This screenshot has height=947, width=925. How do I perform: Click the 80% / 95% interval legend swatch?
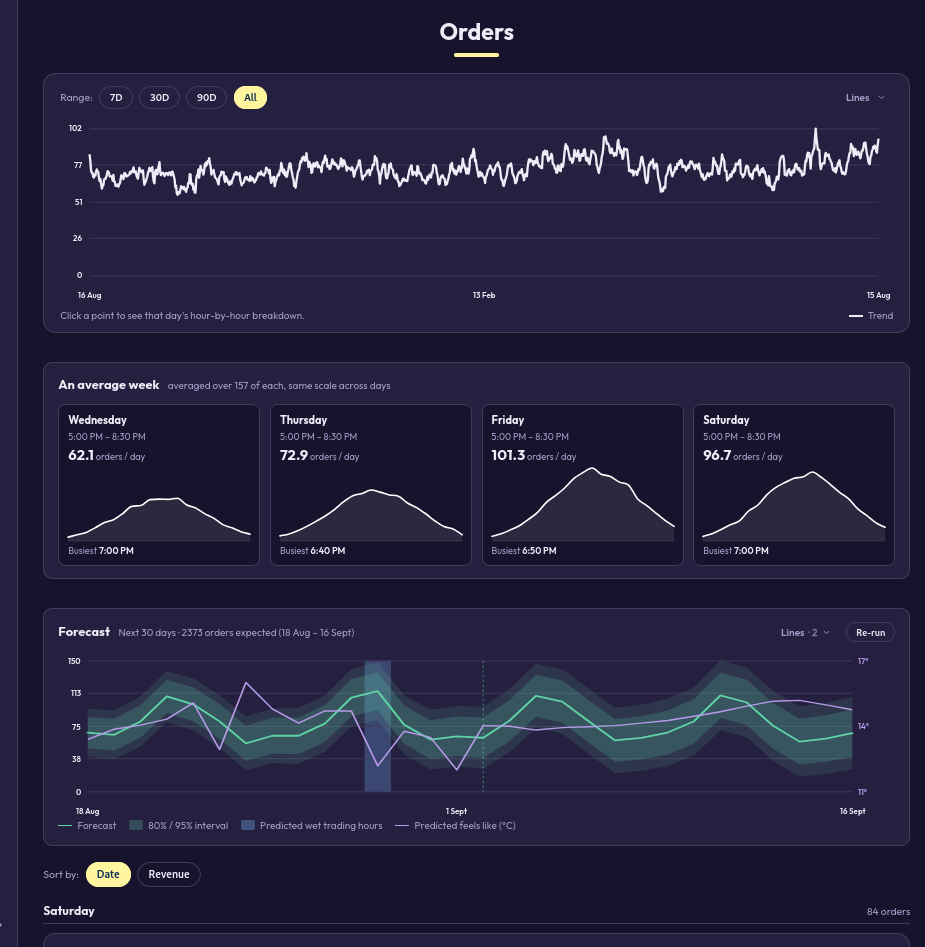136,826
